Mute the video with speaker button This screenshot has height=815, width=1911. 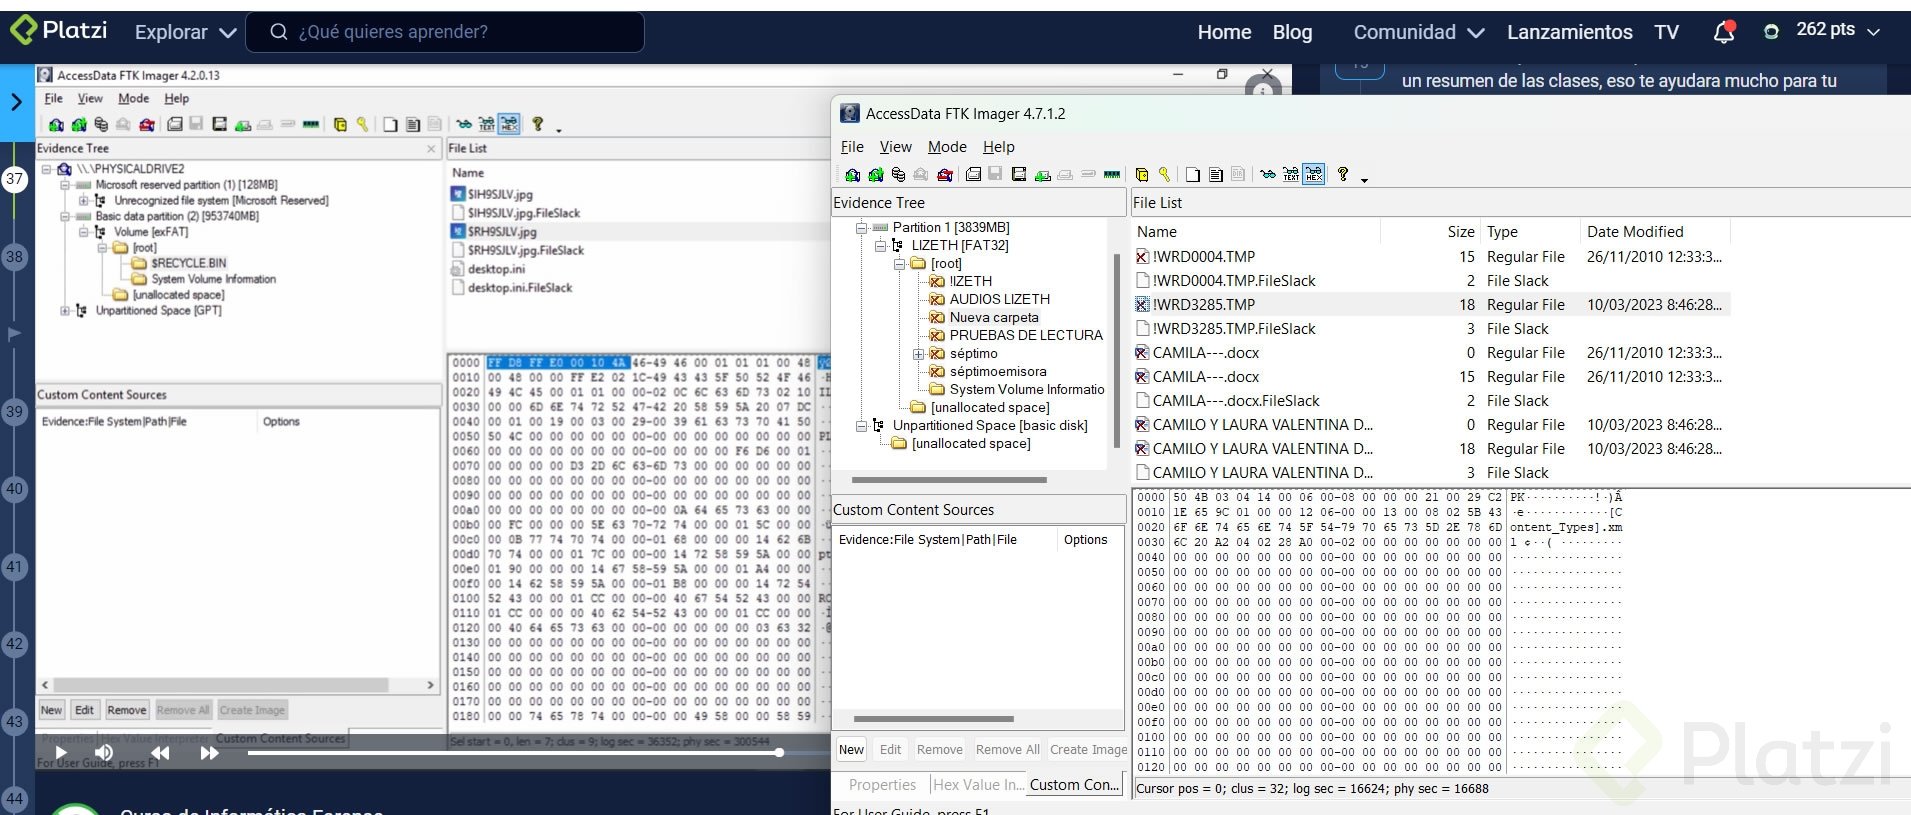click(104, 752)
